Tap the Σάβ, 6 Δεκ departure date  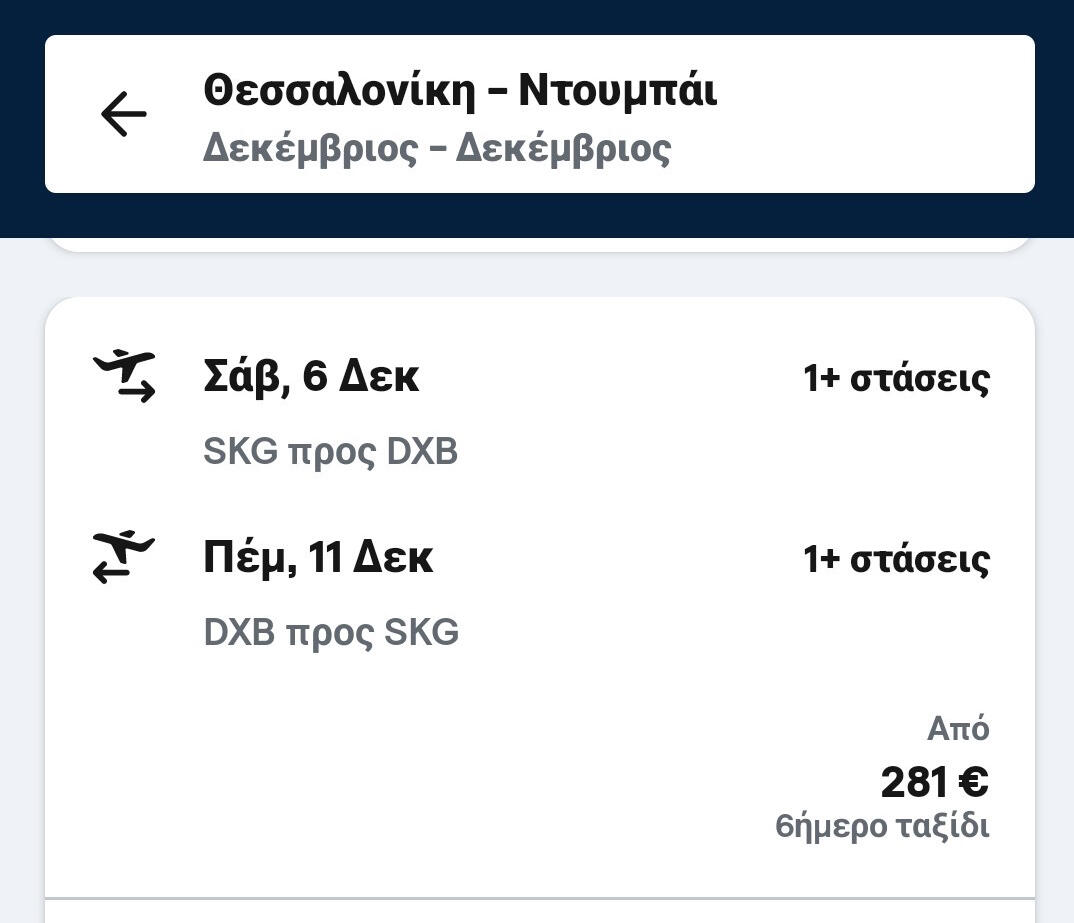[x=311, y=377]
